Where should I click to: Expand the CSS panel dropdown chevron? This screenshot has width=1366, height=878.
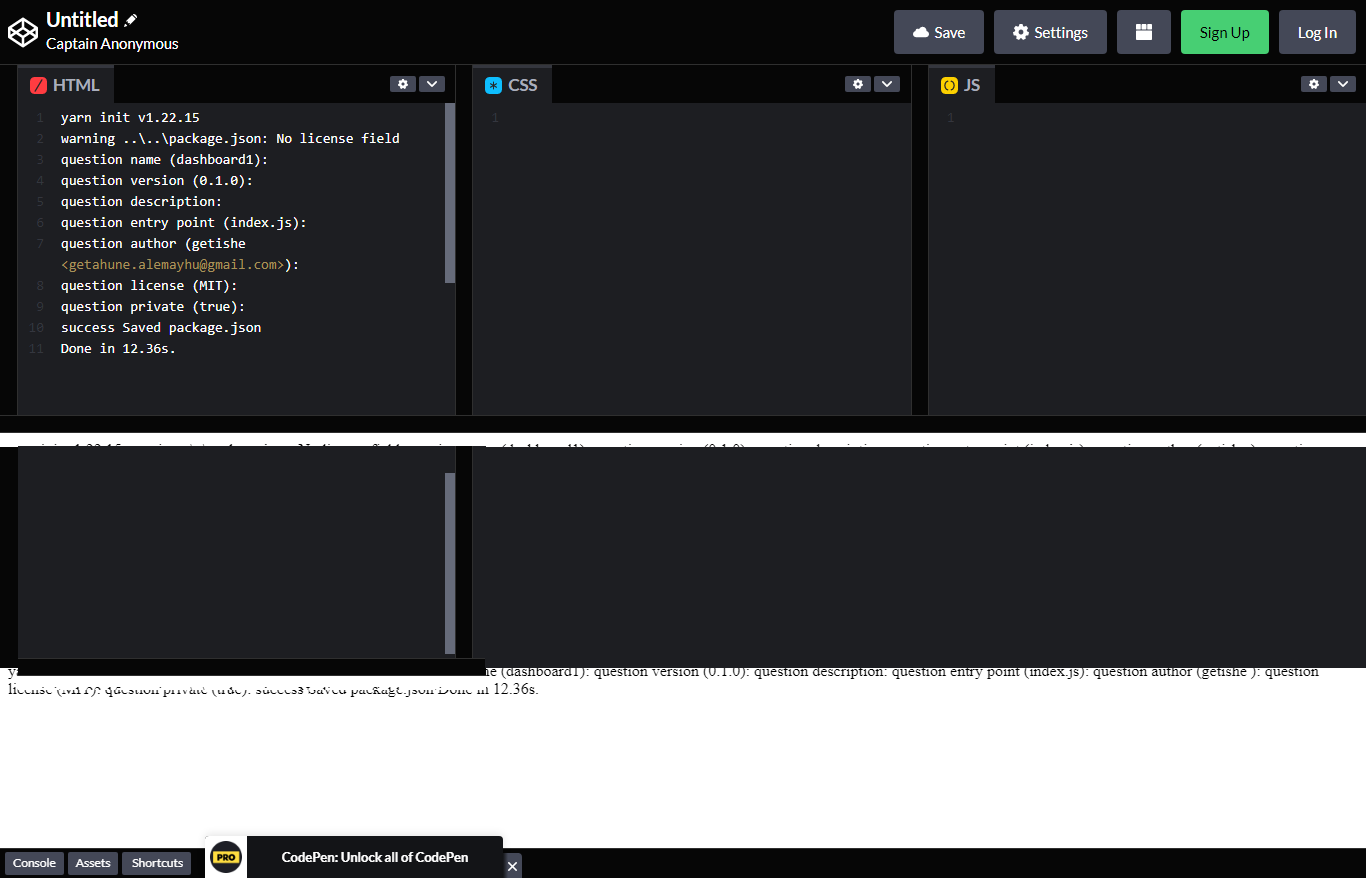(x=887, y=84)
